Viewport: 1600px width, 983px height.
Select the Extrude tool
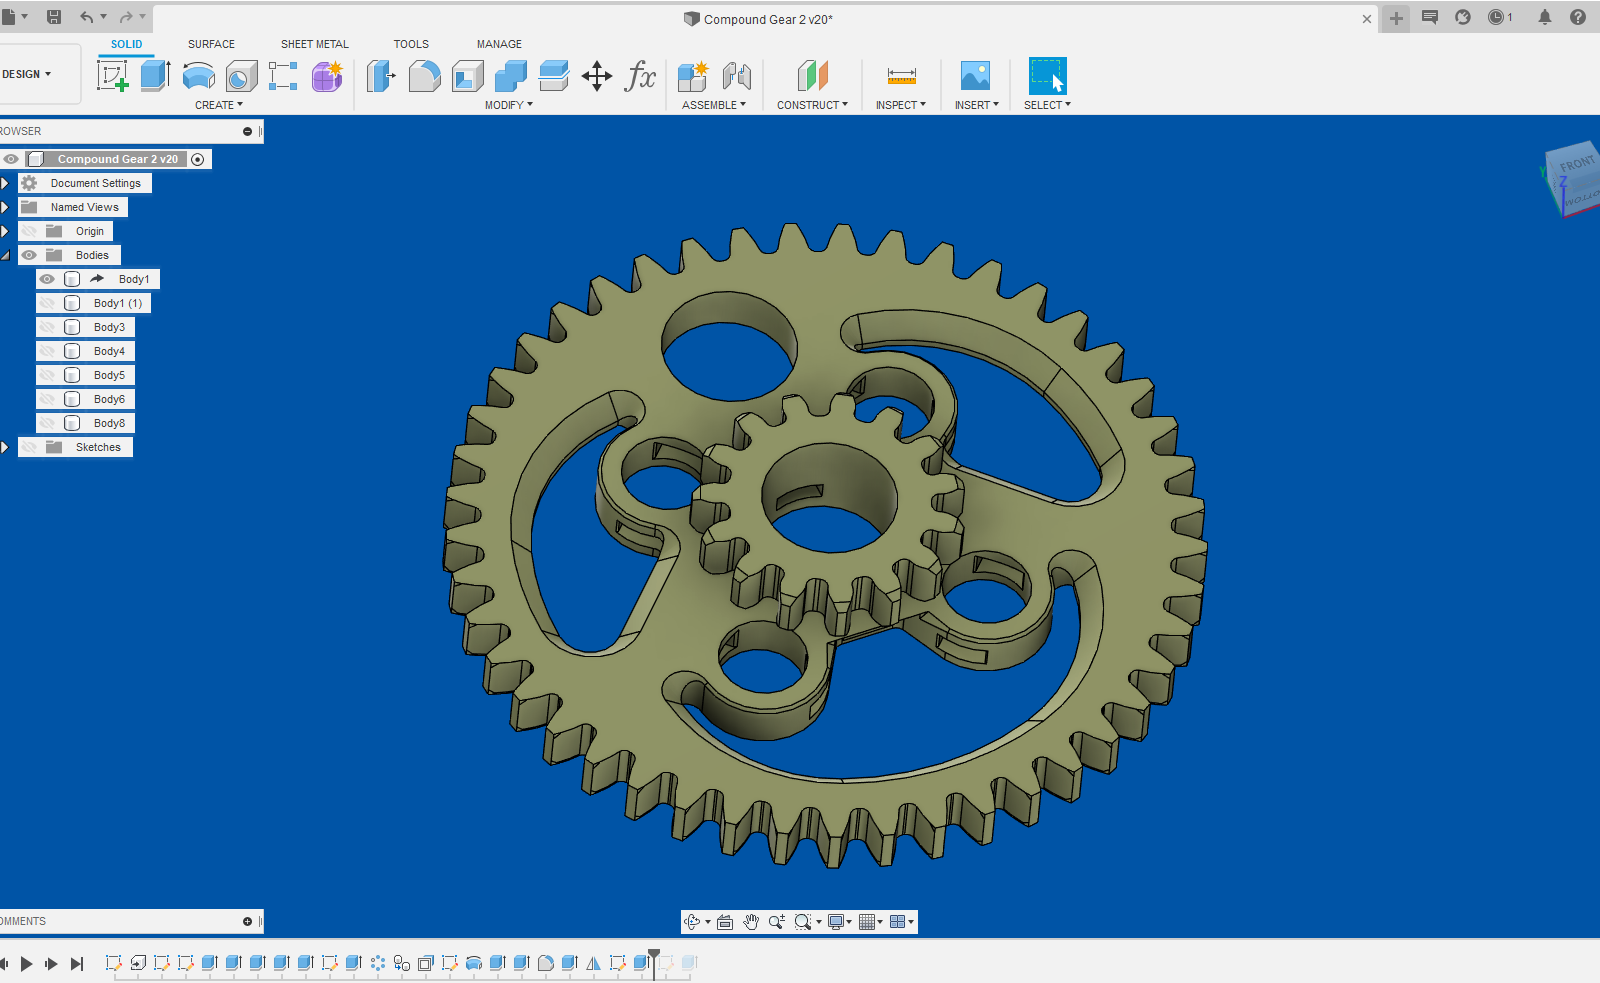(x=155, y=76)
